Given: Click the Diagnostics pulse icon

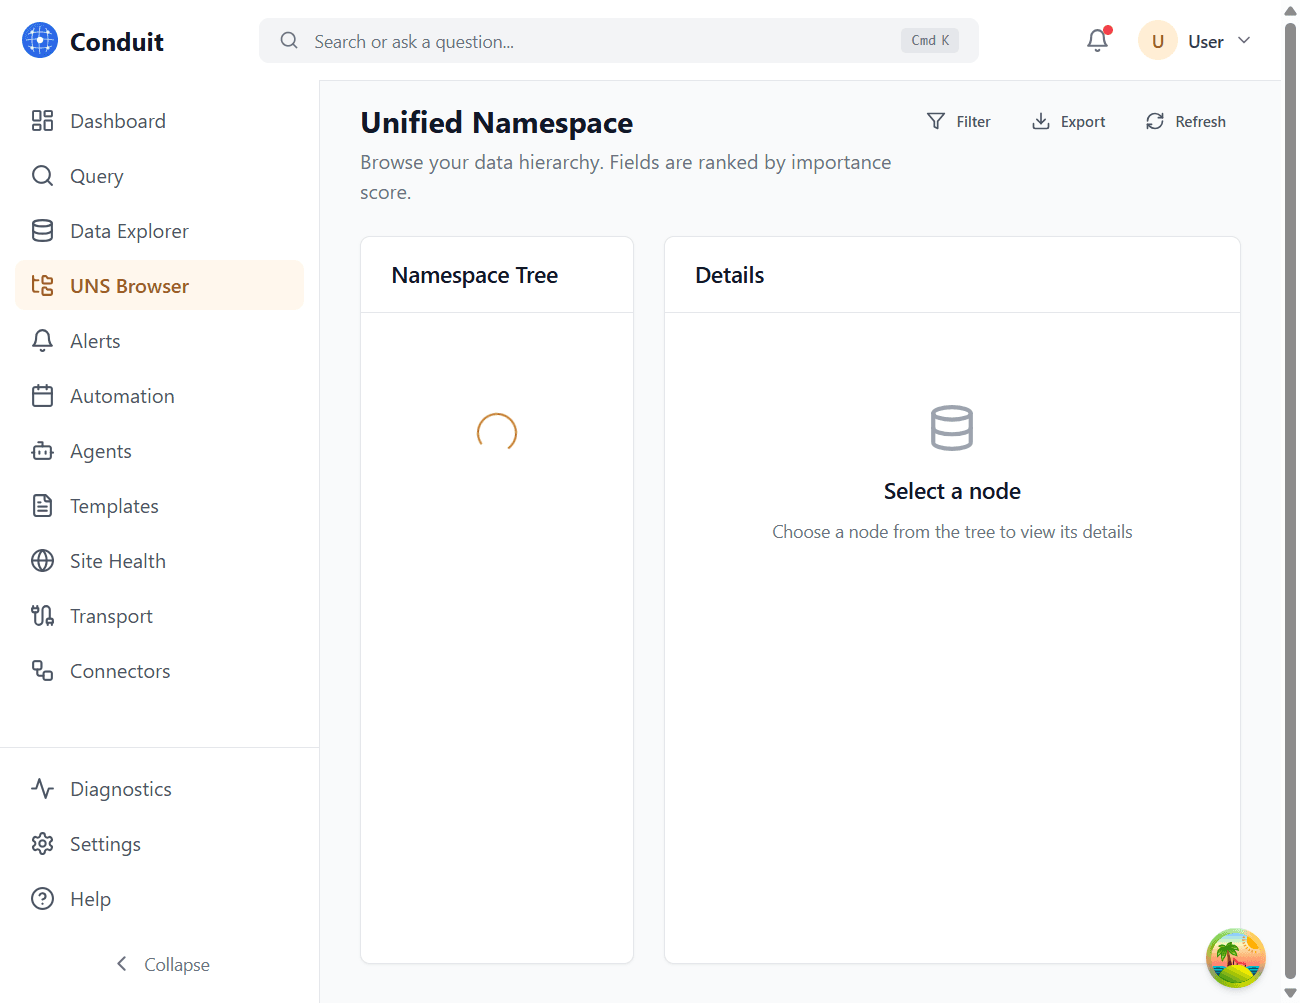Looking at the screenshot, I should (42, 788).
